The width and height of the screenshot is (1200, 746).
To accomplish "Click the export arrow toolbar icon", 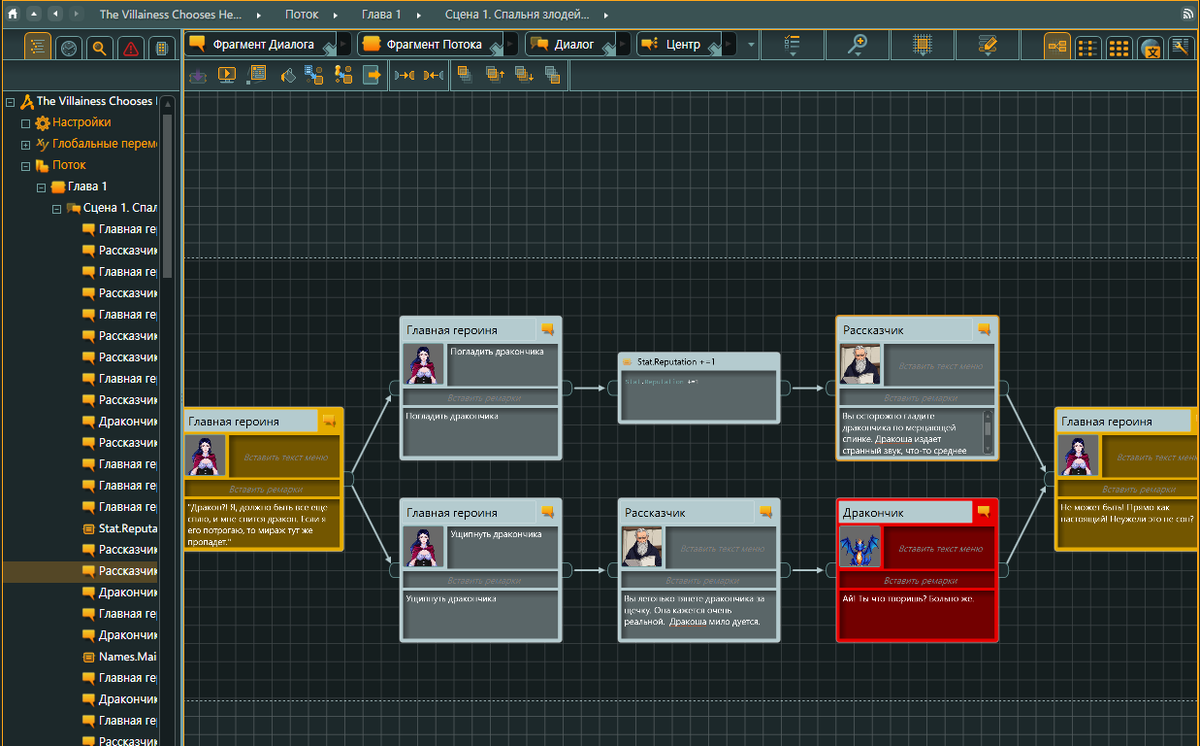I will (373, 75).
